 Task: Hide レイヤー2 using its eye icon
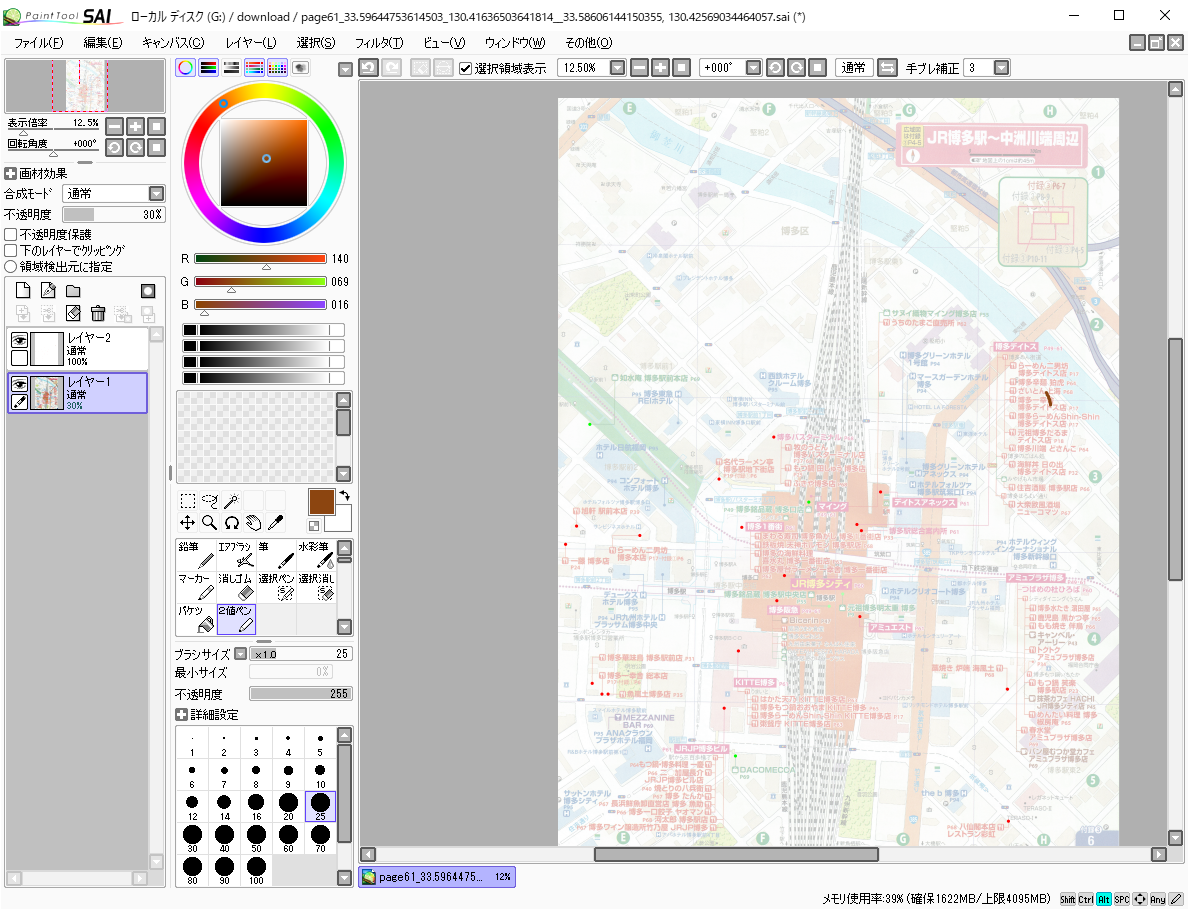click(19, 340)
